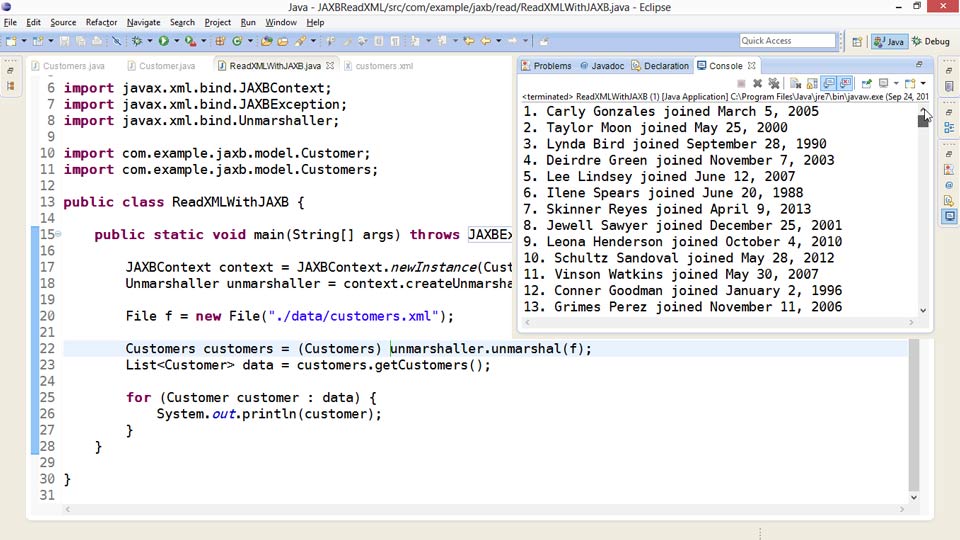Click the Quick Access search field
The width and height of the screenshot is (960, 540).
coord(787,40)
